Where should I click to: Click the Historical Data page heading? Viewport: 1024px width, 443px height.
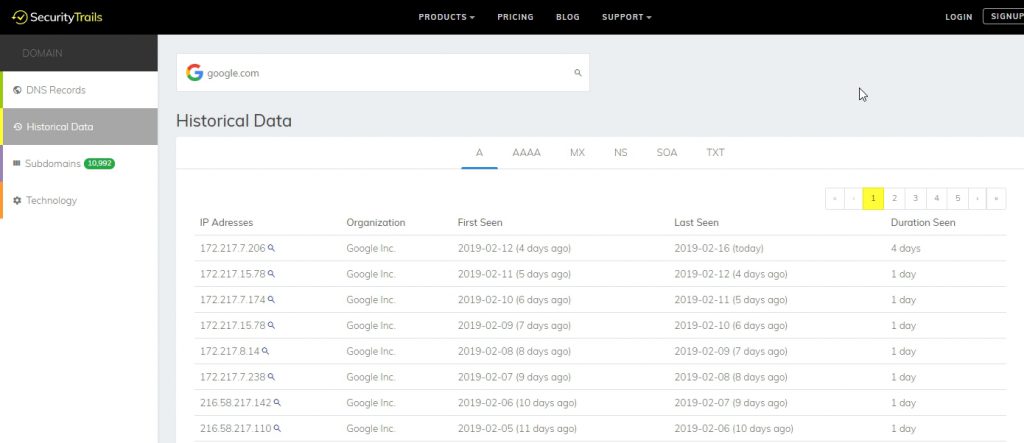tap(234, 121)
